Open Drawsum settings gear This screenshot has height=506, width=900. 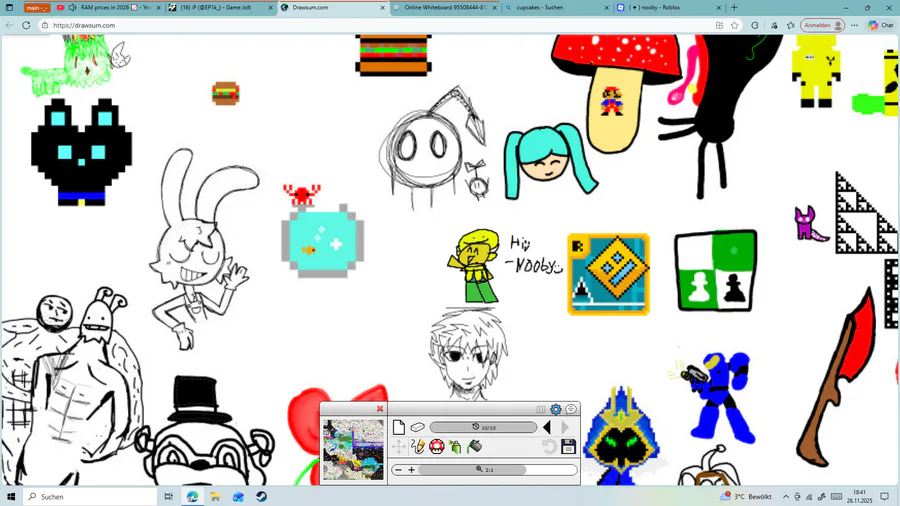tap(556, 409)
